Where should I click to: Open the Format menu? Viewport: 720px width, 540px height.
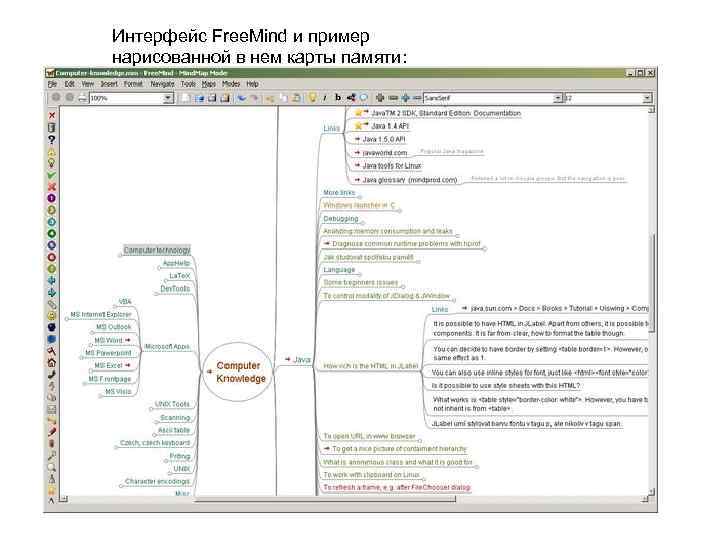[133, 84]
